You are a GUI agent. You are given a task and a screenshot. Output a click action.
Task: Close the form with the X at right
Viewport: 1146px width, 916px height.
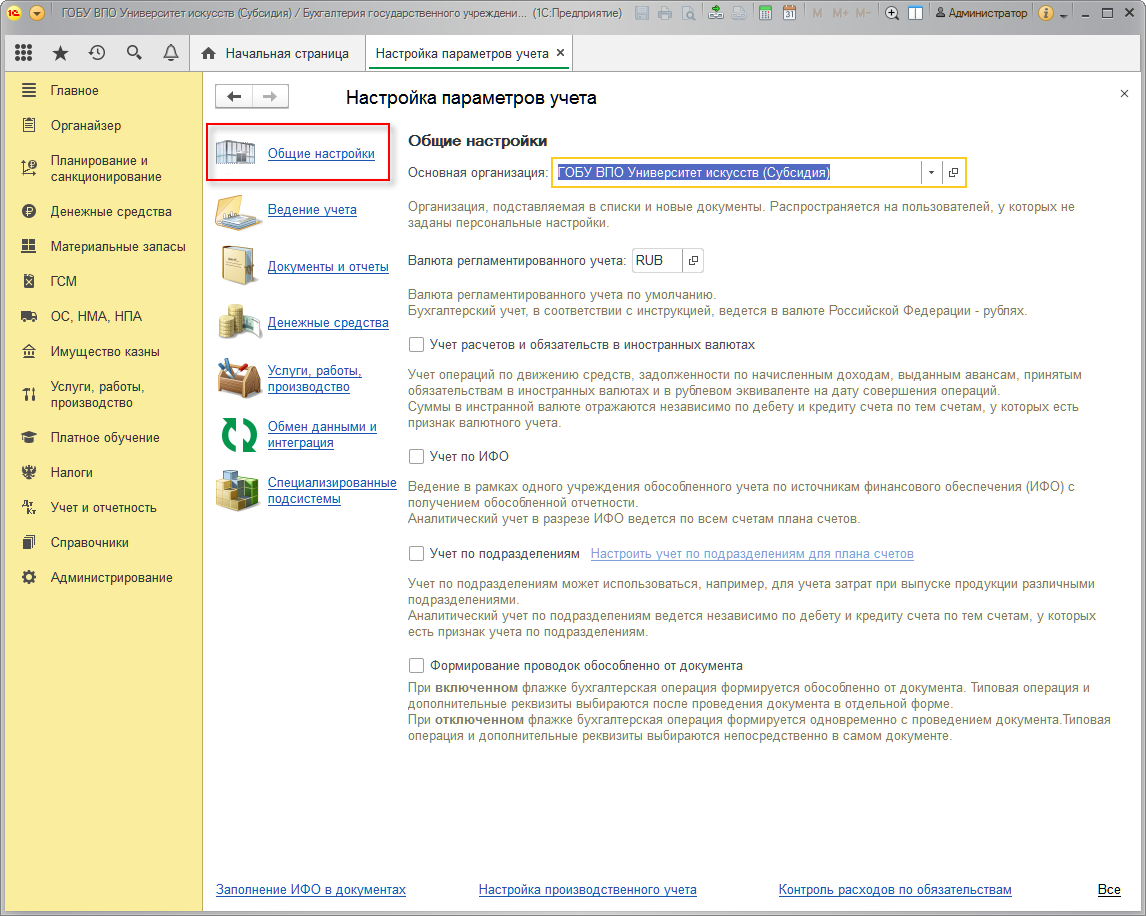tap(1124, 94)
